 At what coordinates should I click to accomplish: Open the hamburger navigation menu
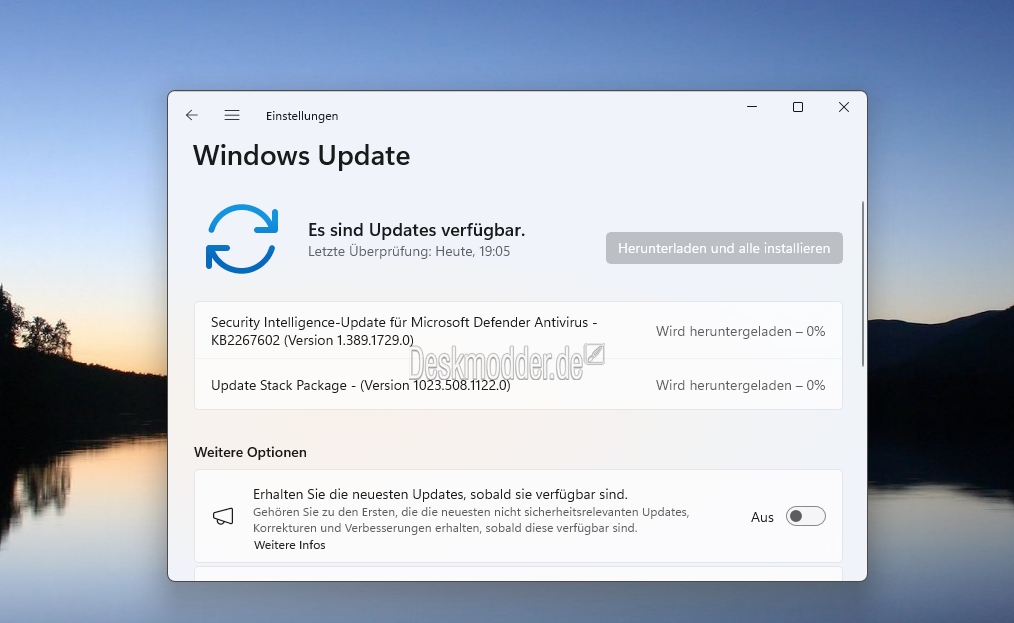tap(232, 115)
